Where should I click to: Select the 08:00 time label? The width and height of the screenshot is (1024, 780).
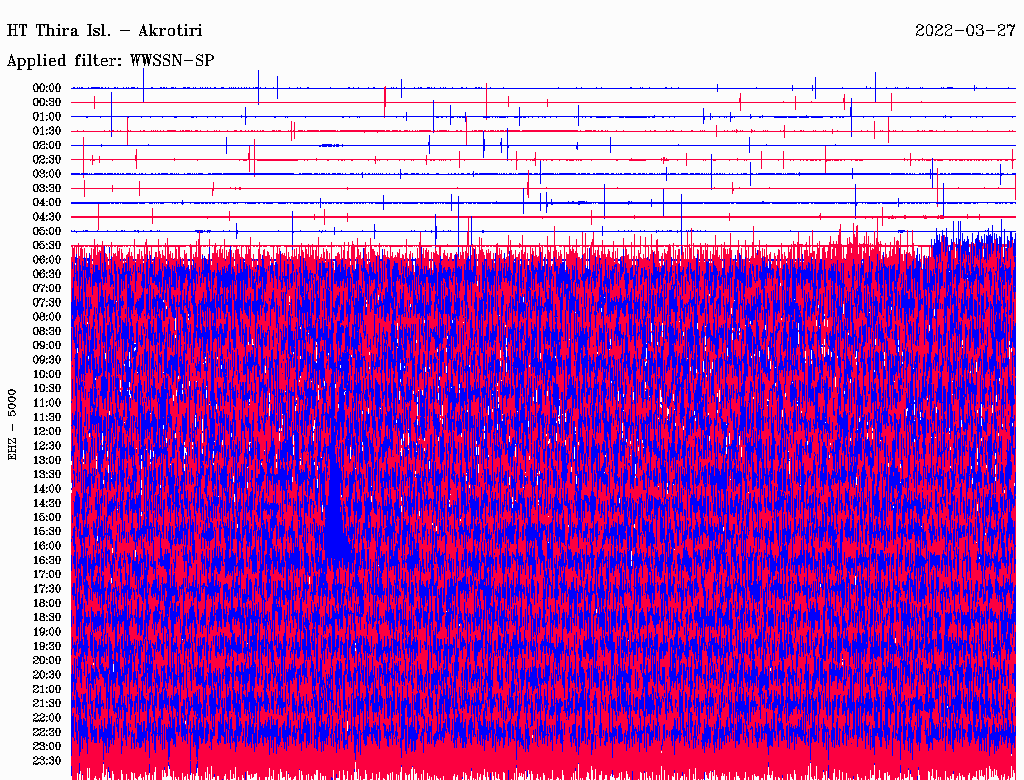point(47,317)
